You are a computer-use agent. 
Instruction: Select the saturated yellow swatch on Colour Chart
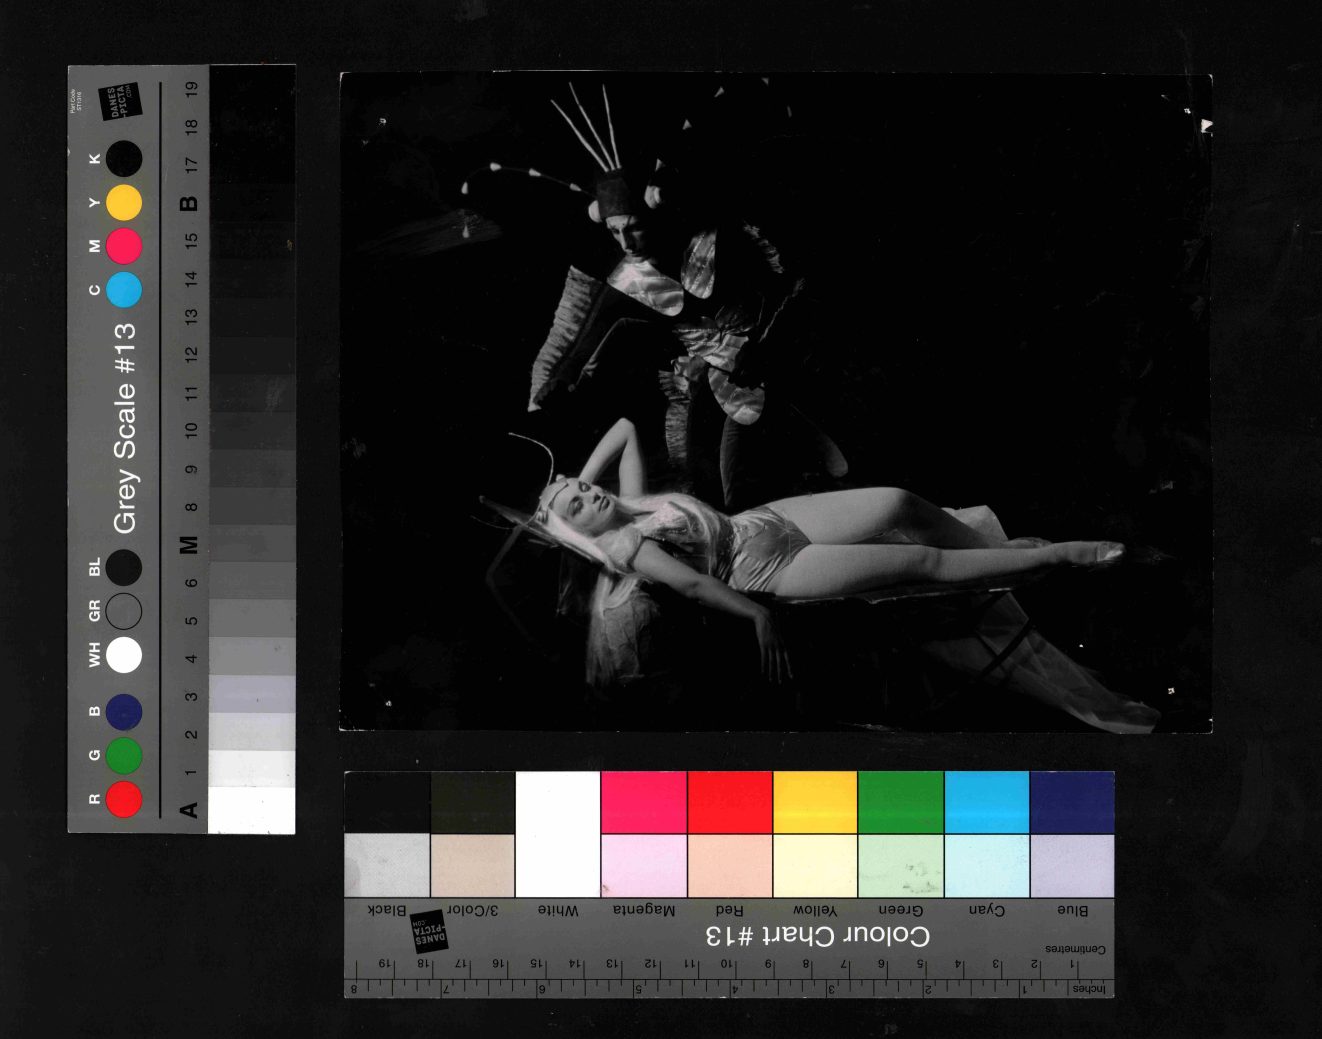point(815,802)
